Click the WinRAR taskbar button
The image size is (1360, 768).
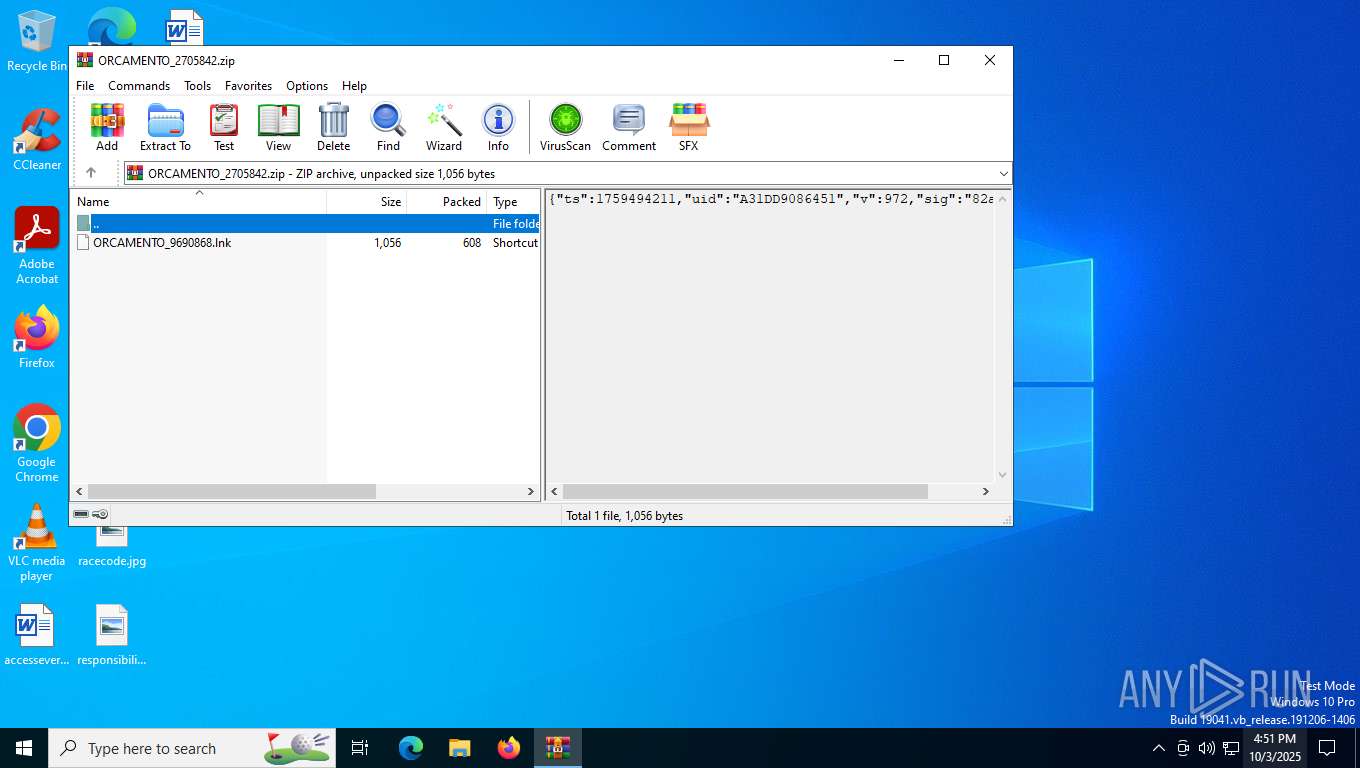[x=558, y=748]
